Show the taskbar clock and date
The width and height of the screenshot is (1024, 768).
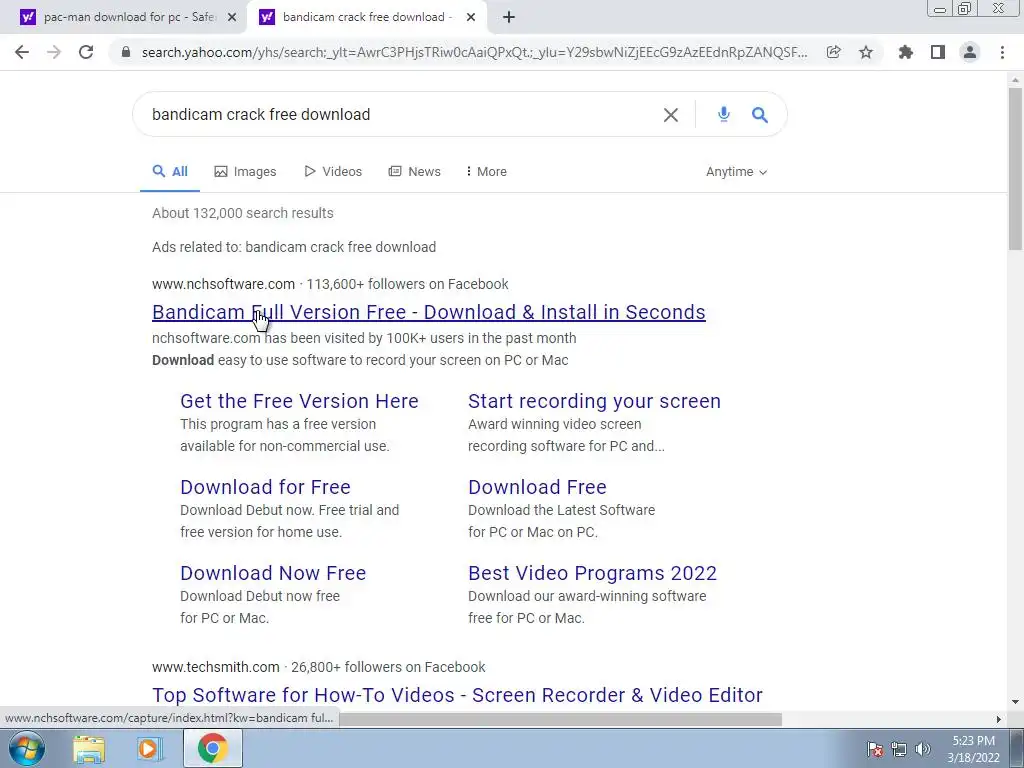pyautogui.click(x=973, y=749)
